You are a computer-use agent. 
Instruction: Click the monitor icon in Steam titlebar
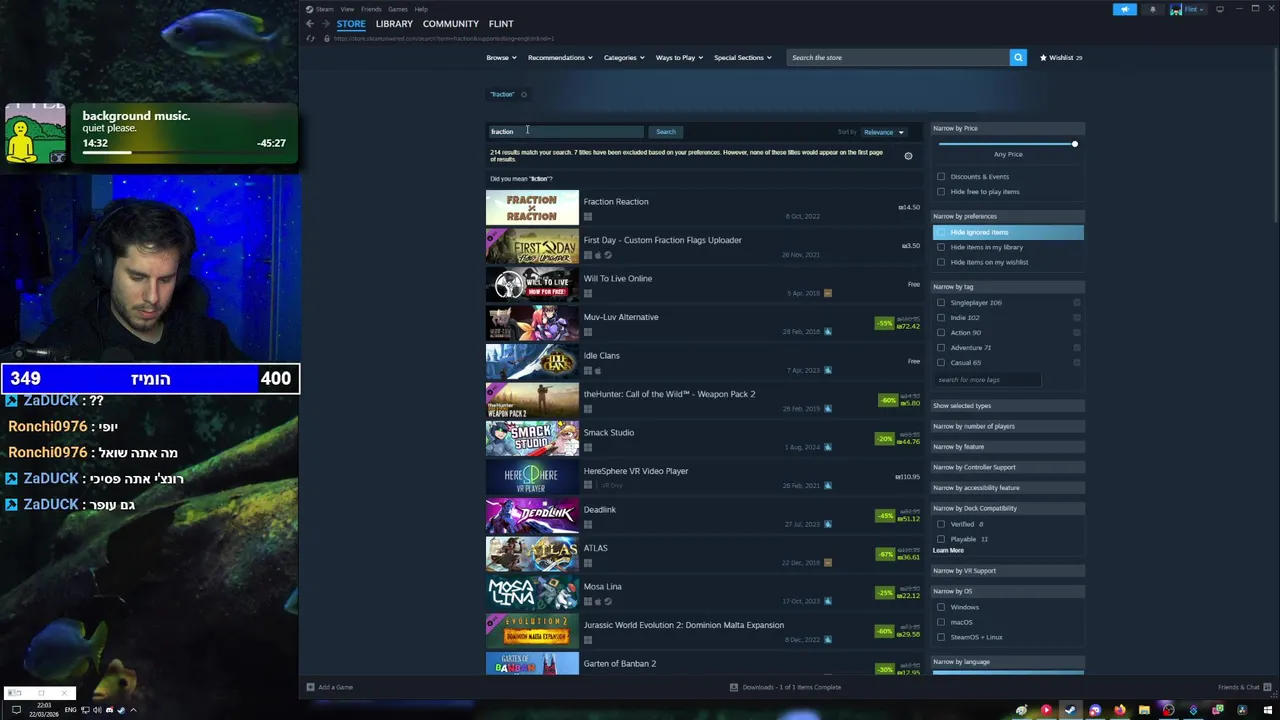point(1219,9)
